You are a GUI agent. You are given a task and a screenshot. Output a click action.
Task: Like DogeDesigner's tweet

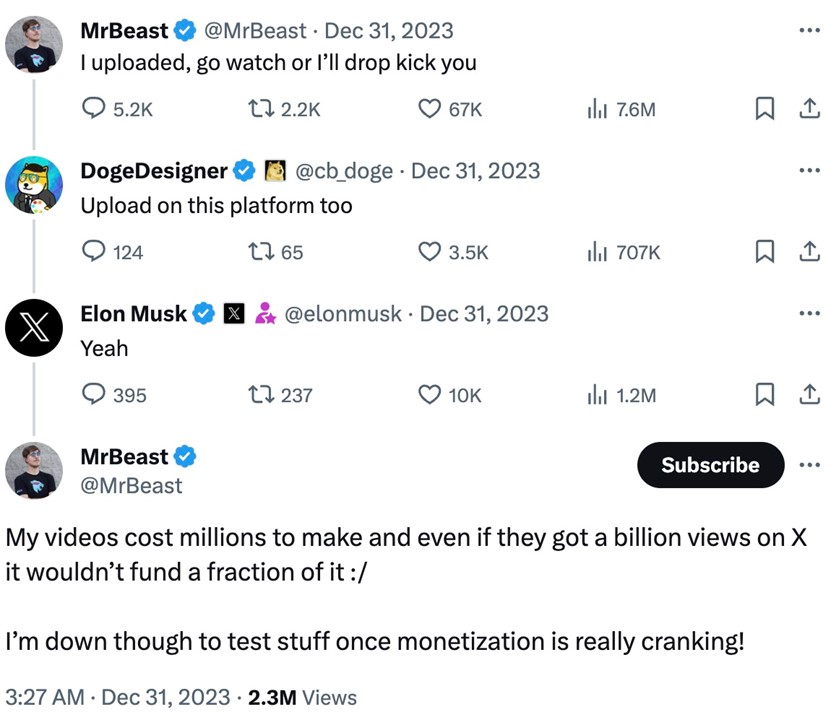pos(430,252)
